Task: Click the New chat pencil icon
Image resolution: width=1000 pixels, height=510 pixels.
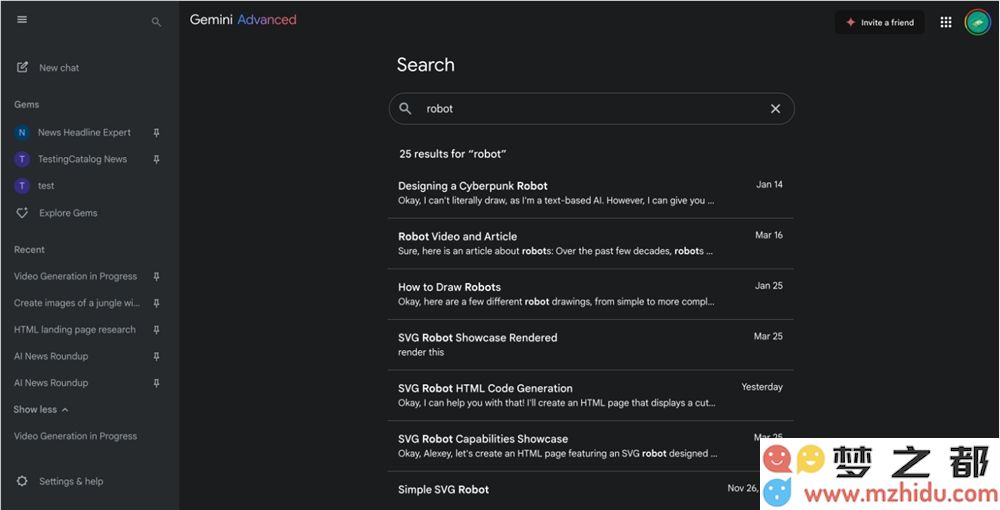Action: [22, 68]
